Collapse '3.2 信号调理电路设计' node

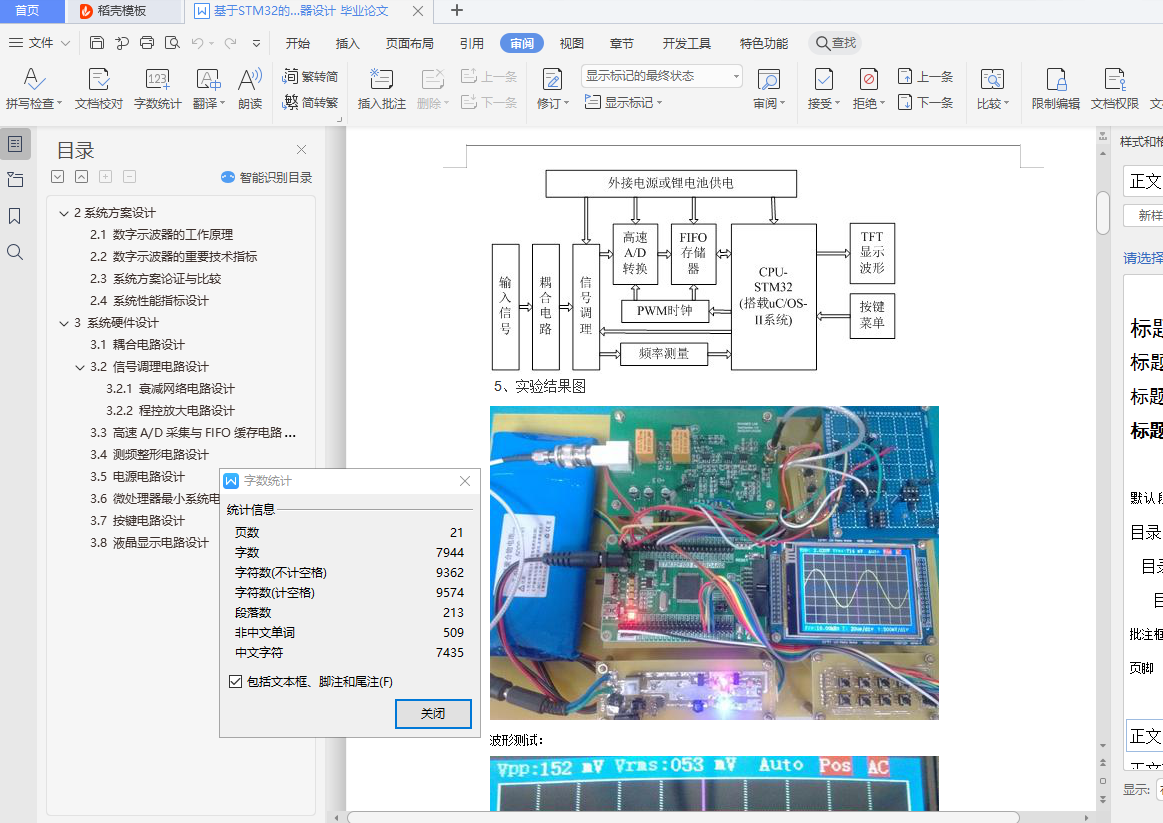coord(80,367)
